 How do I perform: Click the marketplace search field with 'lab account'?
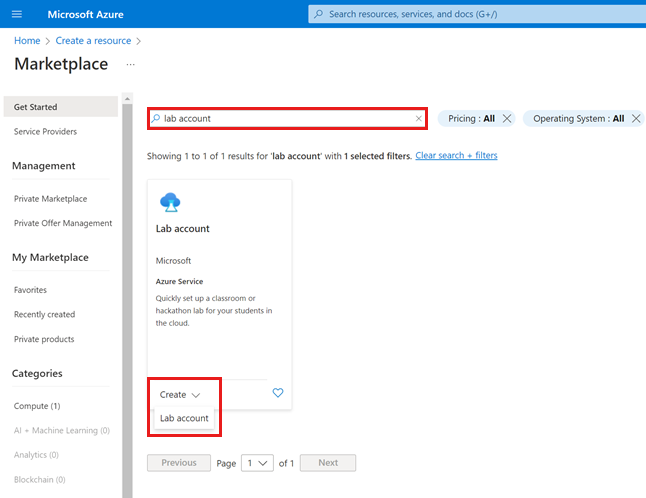(x=287, y=119)
